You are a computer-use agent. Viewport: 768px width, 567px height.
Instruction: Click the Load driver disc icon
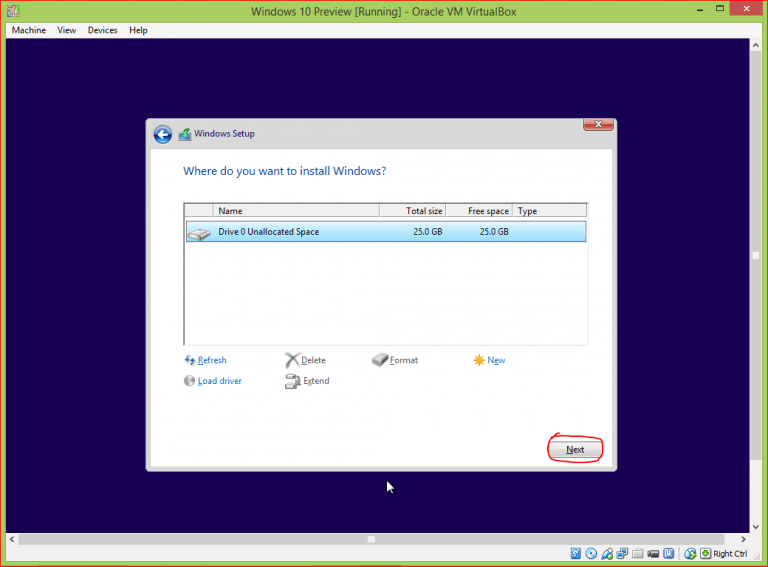tap(190, 380)
